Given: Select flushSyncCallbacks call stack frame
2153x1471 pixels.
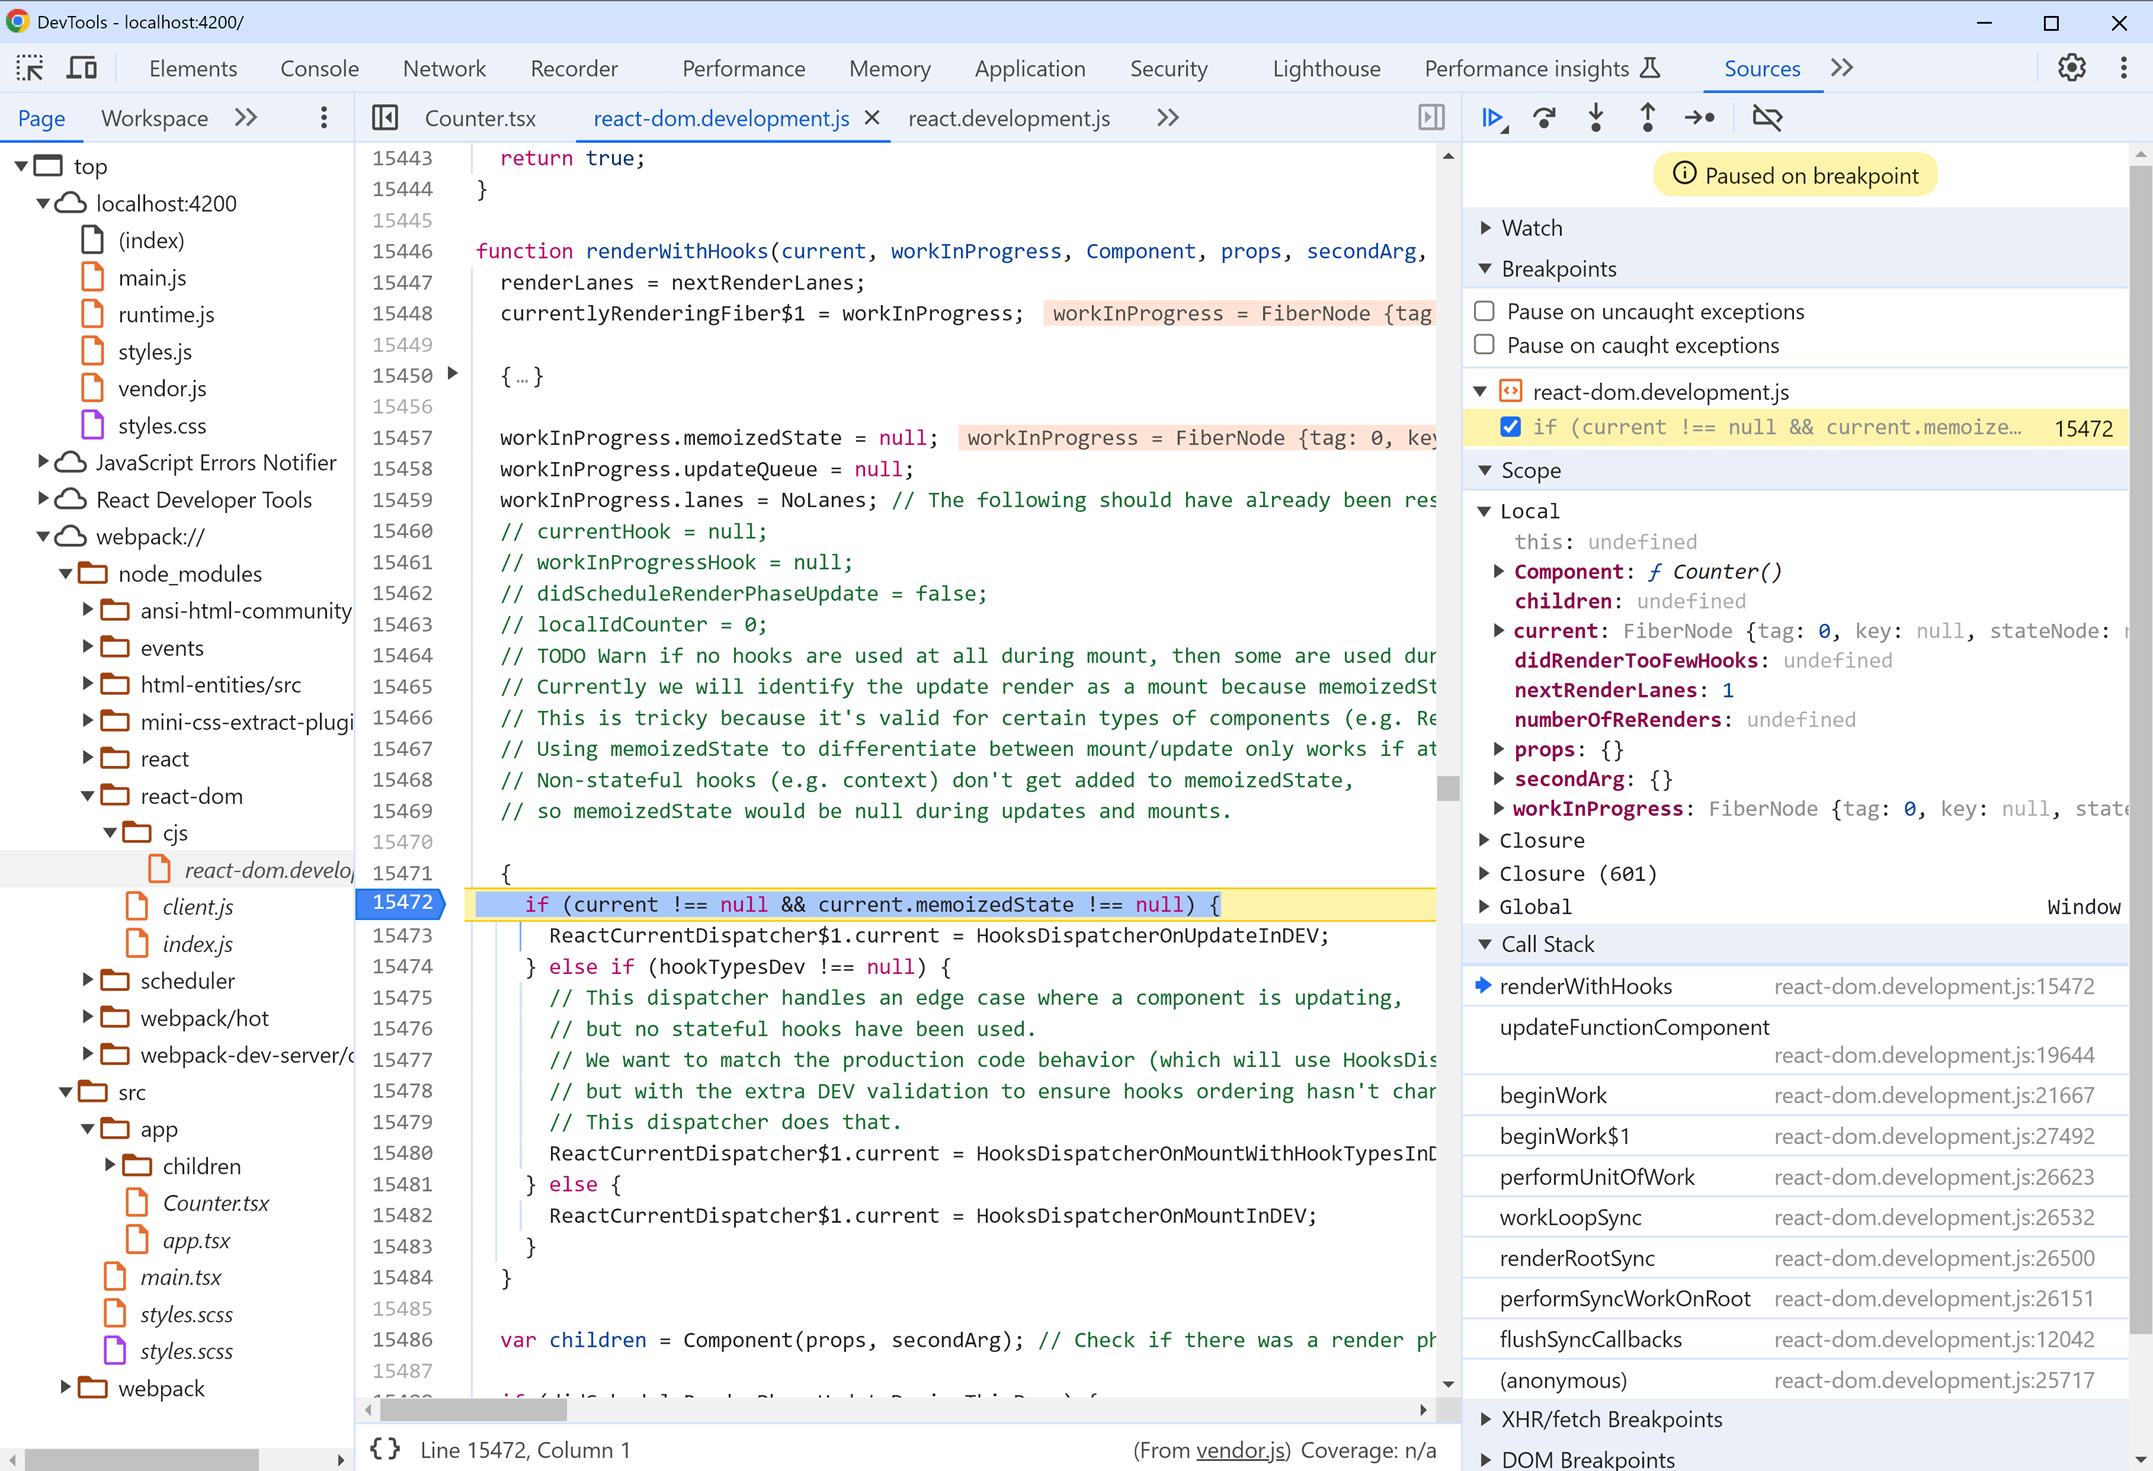Looking at the screenshot, I should (x=1795, y=1339).
